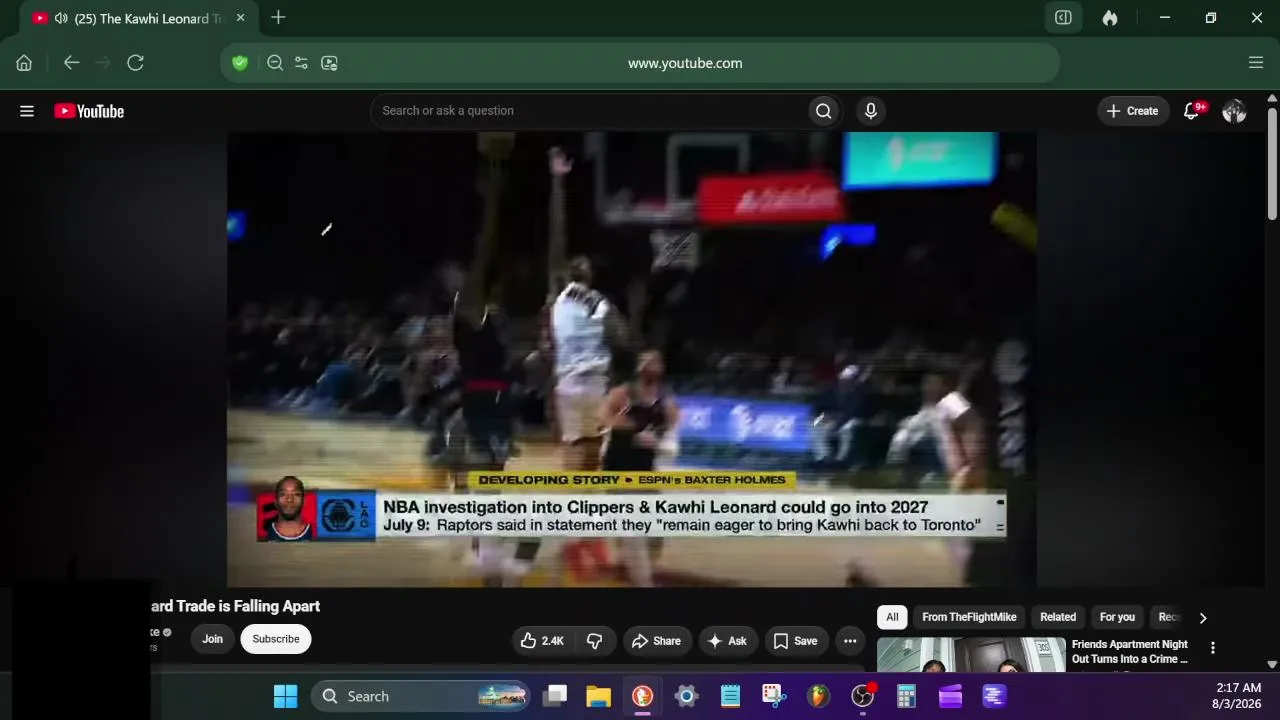1280x720 pixels.
Task: Open the Create menu
Action: (1132, 111)
